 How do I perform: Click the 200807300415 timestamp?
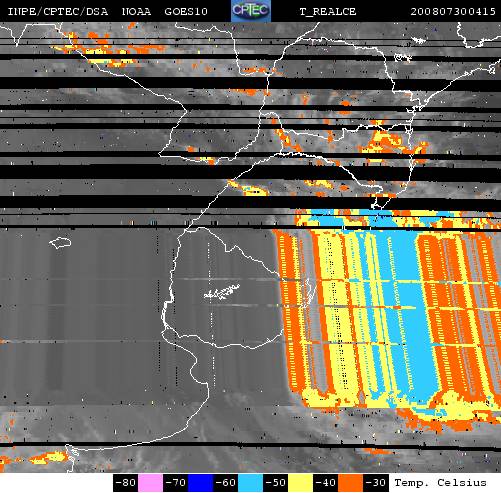coord(453,12)
